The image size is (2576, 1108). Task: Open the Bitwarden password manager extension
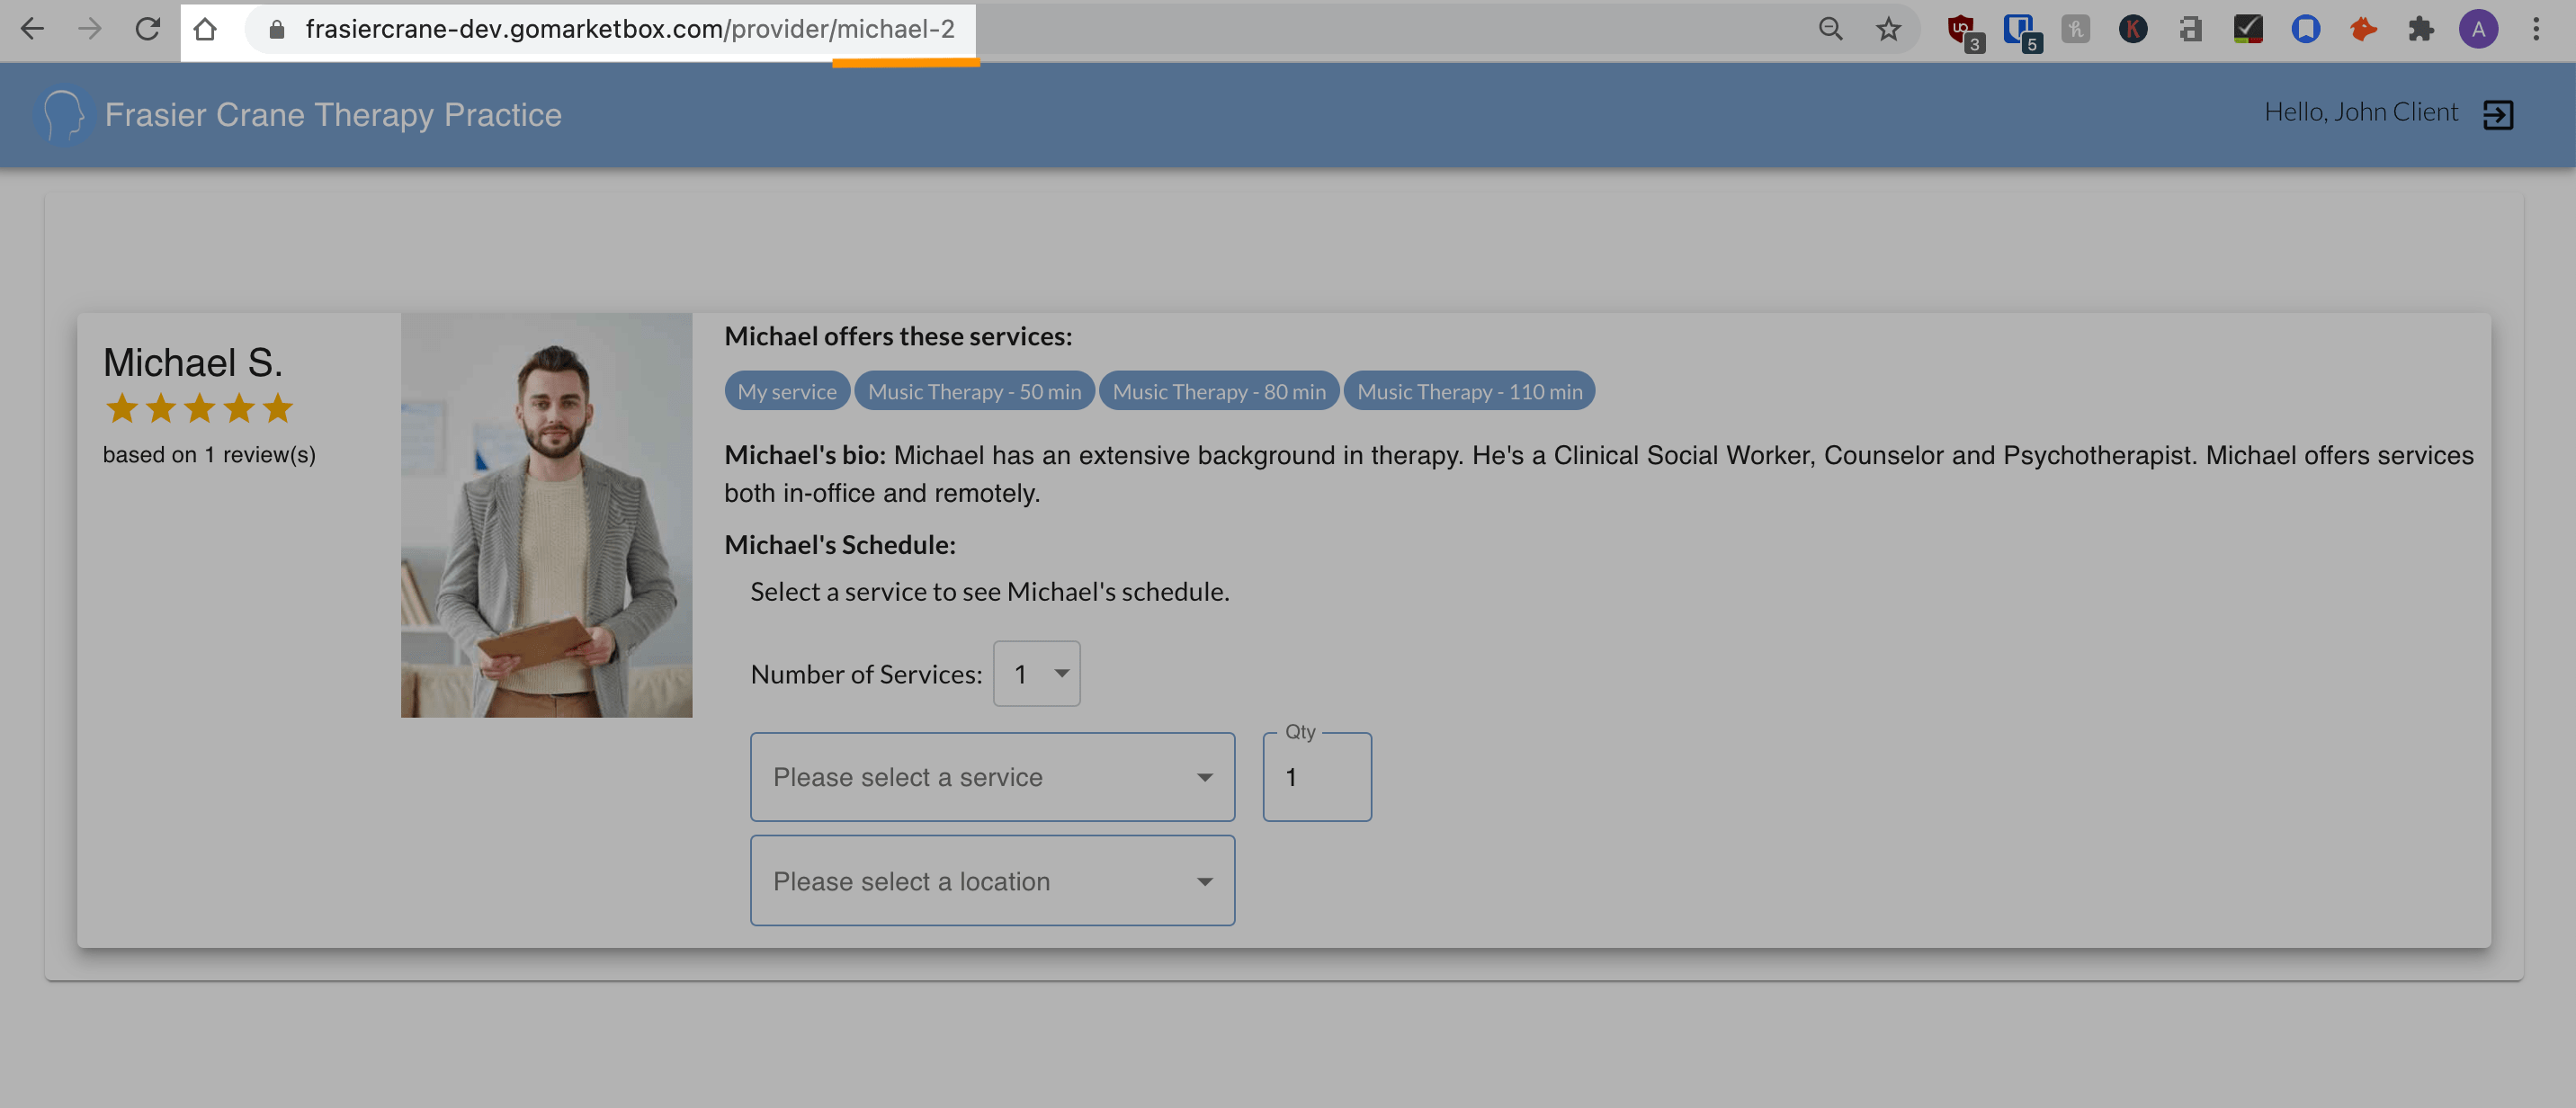[2022, 30]
